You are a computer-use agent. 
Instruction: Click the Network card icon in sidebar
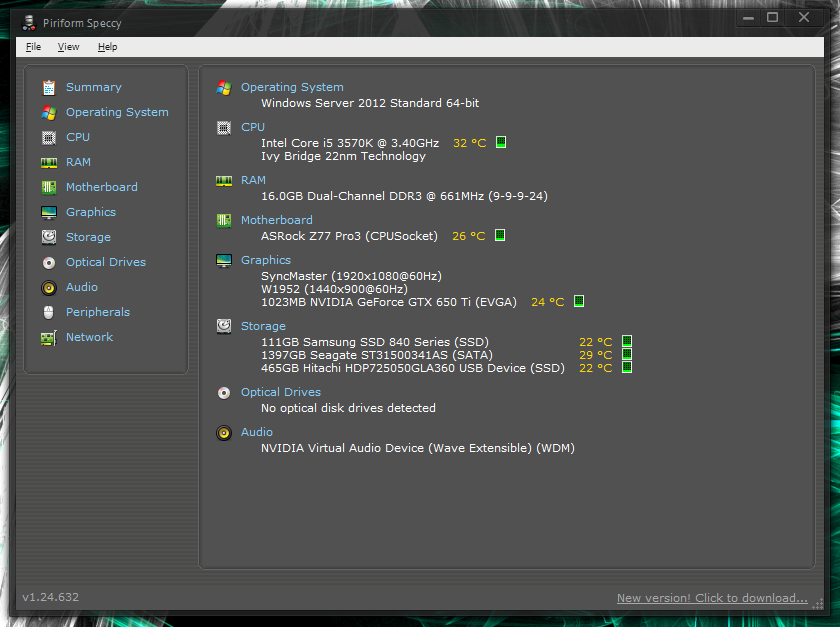point(49,338)
